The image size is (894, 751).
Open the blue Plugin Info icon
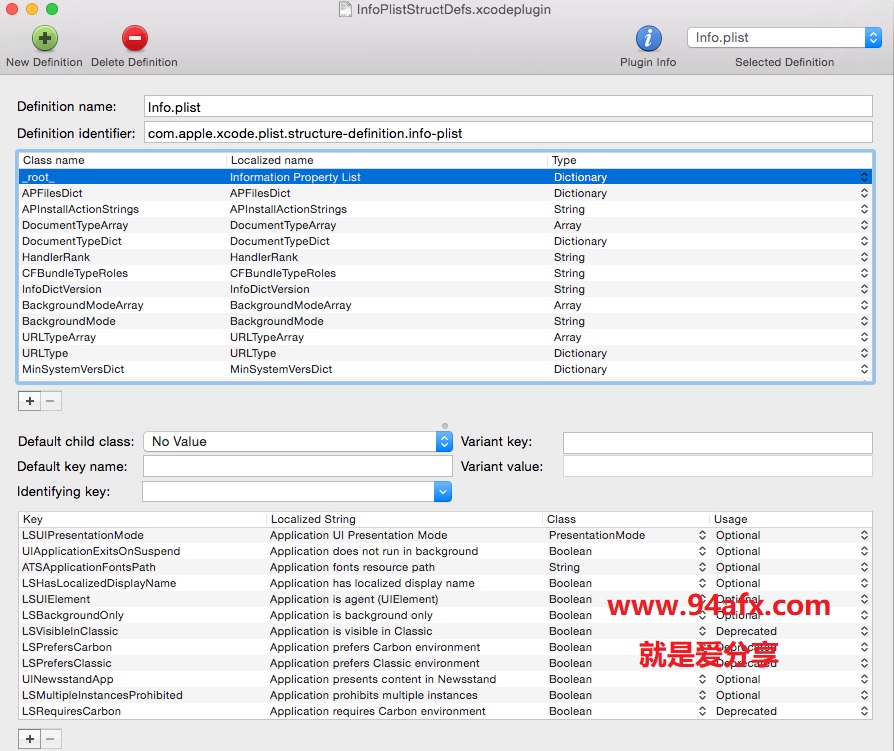(648, 39)
